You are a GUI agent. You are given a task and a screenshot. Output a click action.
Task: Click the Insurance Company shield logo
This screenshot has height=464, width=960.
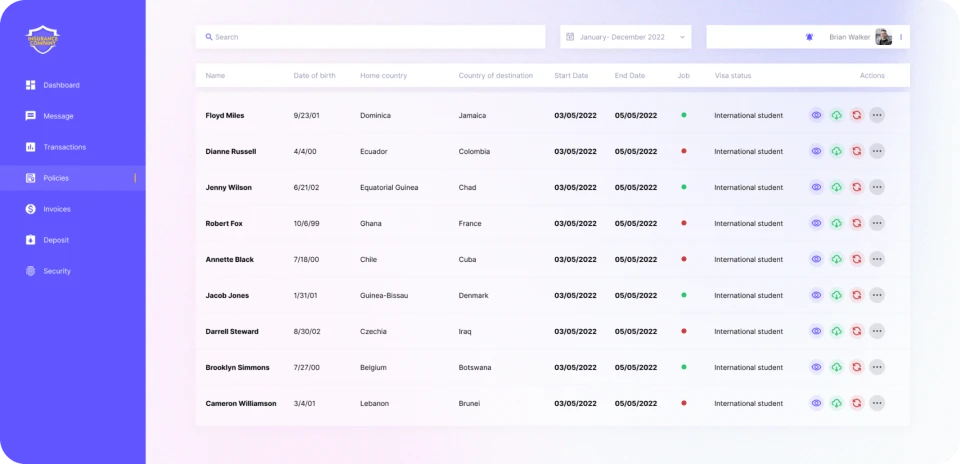point(43,39)
